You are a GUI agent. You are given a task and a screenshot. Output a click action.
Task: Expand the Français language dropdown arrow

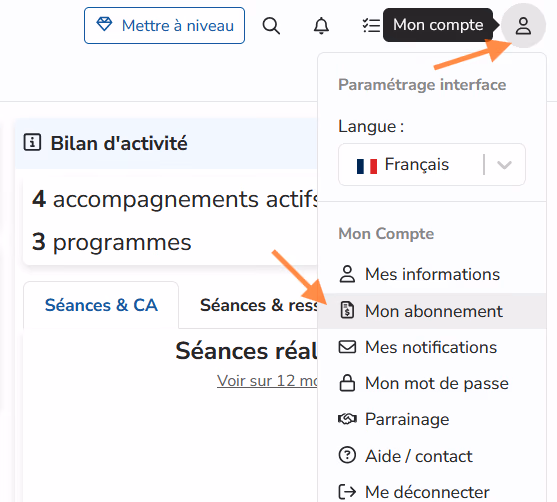coord(504,164)
